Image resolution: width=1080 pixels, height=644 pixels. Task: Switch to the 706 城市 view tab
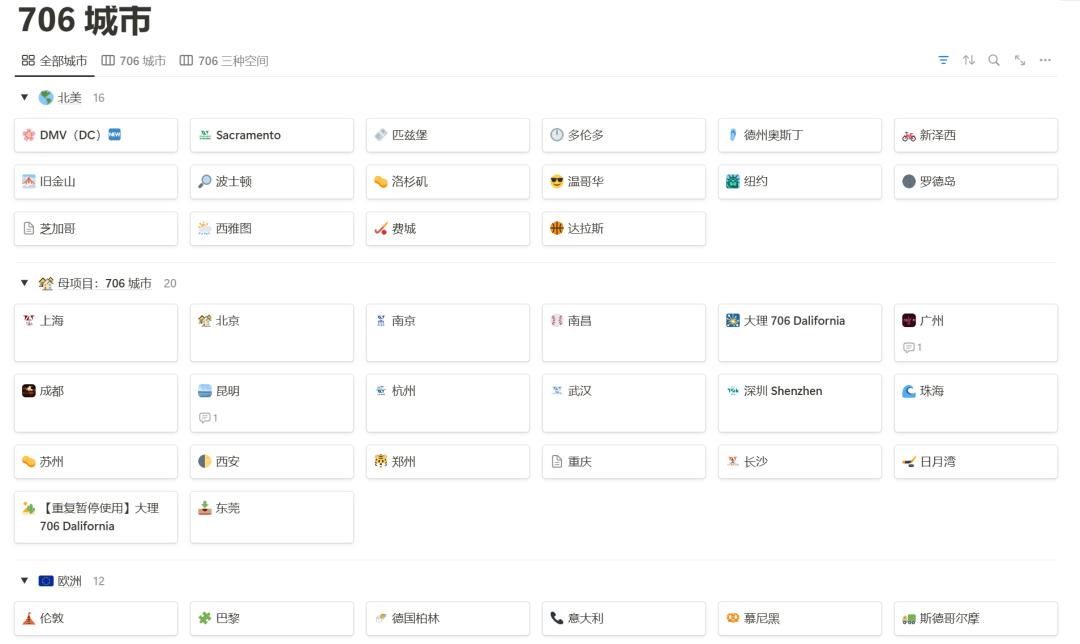pos(134,61)
